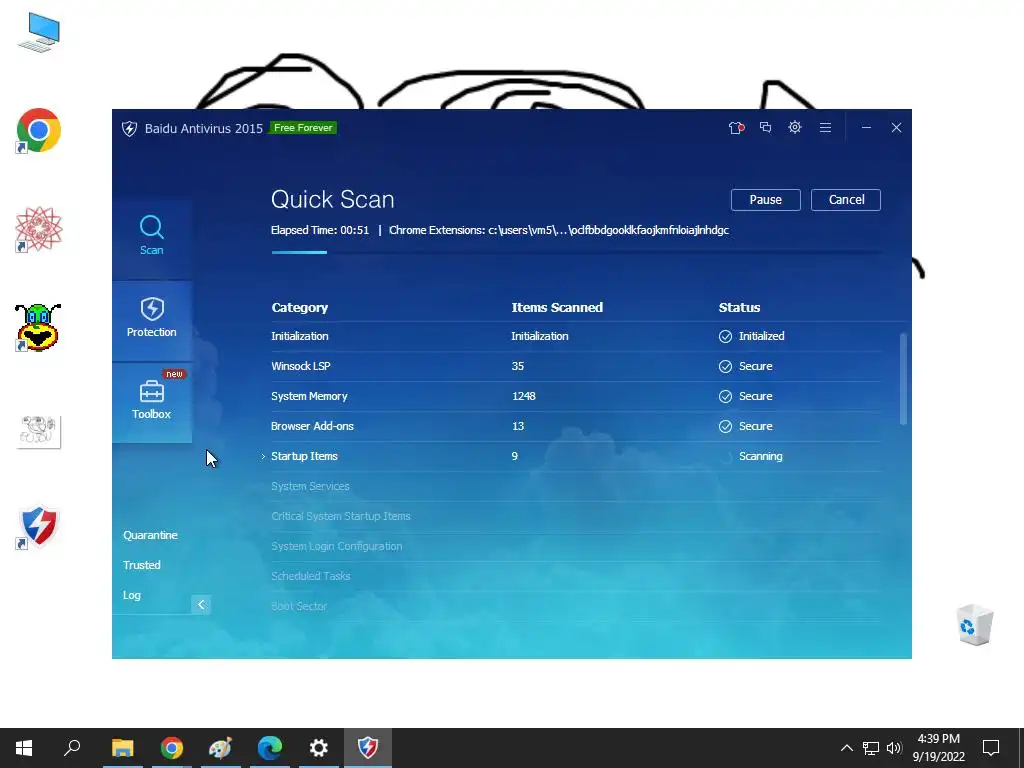The width and height of the screenshot is (1024, 768).
Task: Minimize the Baidu Antivirus window
Action: point(866,127)
